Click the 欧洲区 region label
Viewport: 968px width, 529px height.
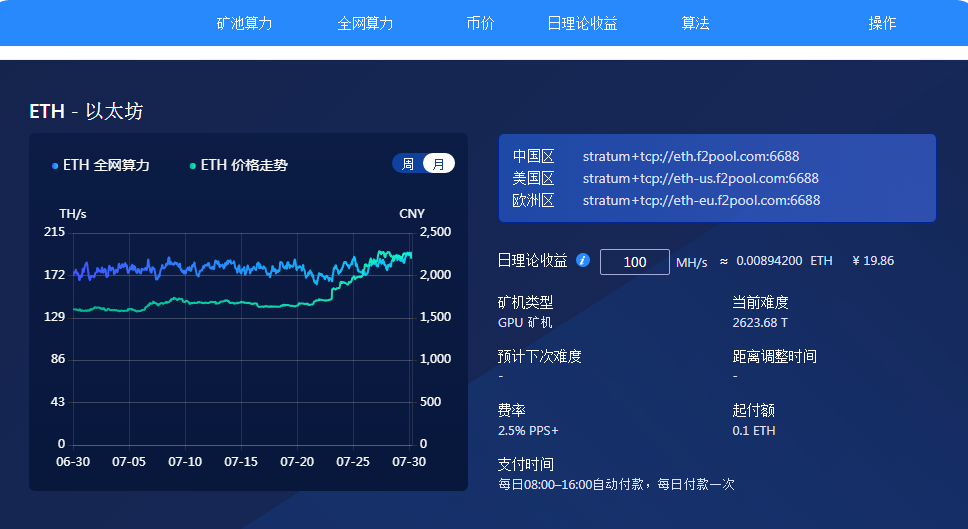click(533, 201)
